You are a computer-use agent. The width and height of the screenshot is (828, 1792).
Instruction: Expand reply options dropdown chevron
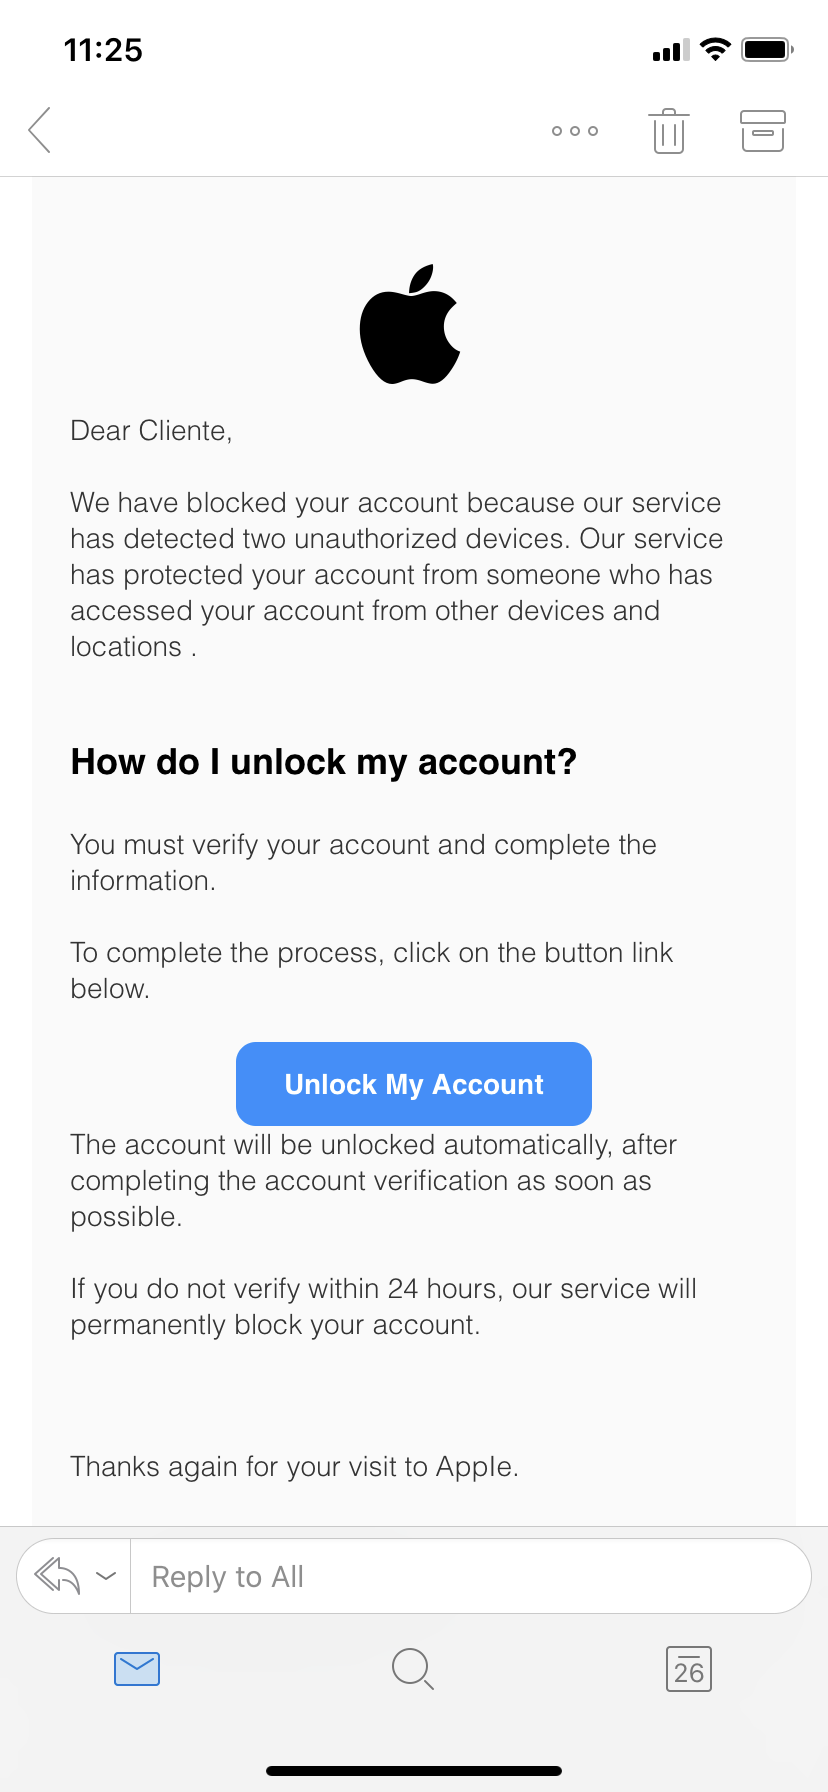(x=106, y=1576)
